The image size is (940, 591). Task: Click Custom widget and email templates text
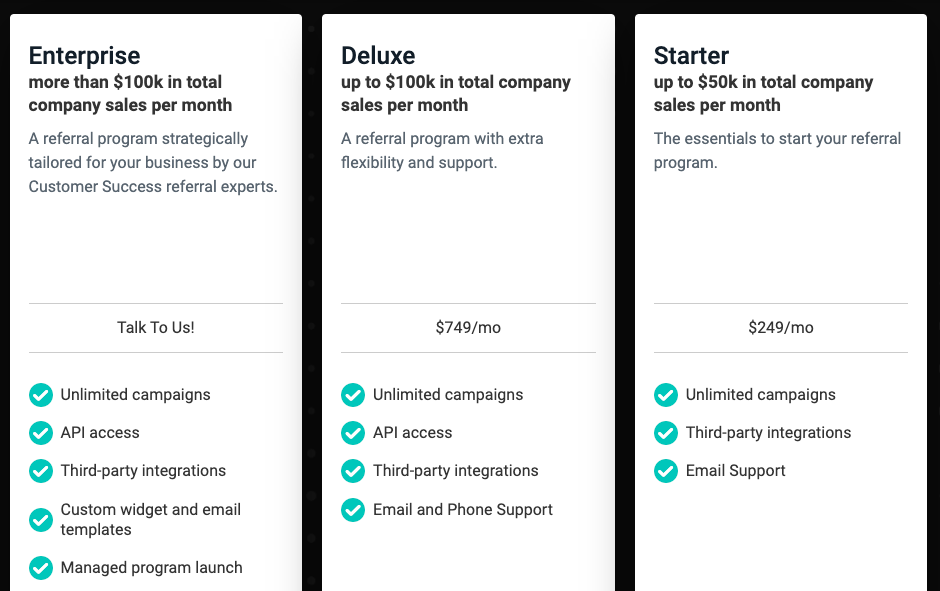[x=150, y=520]
